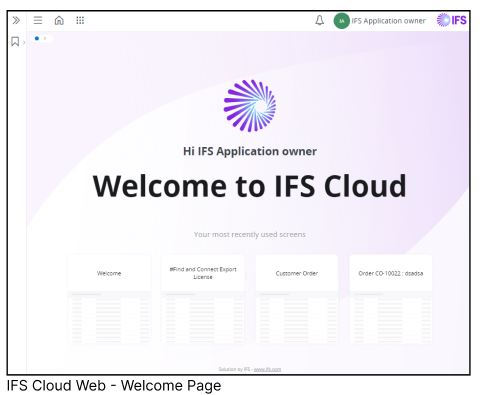Screen dimensions: 483x395
Task: Open the Find and Connect Export License card
Action: coord(203,299)
